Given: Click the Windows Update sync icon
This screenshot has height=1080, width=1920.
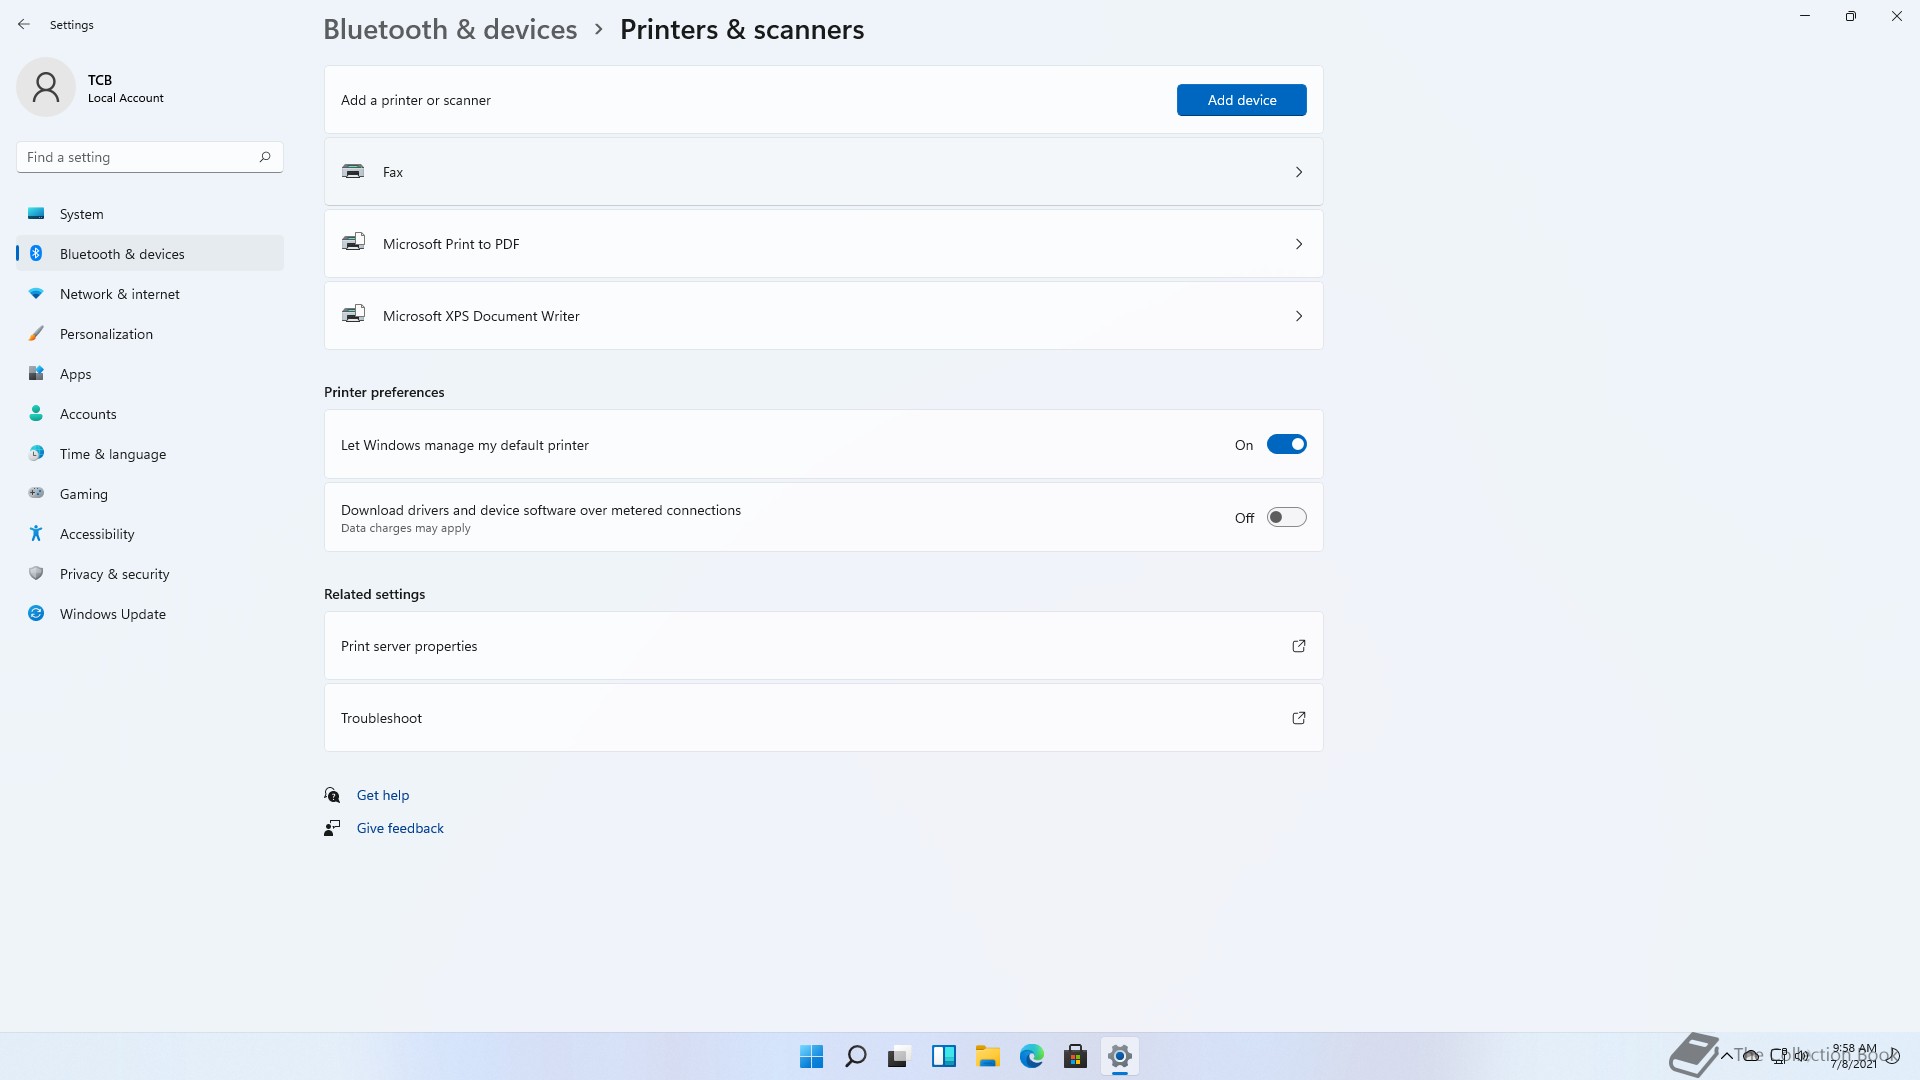Looking at the screenshot, I should pyautogui.click(x=36, y=613).
